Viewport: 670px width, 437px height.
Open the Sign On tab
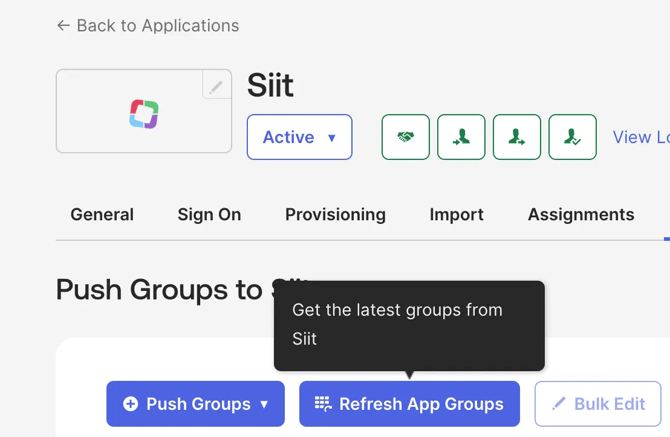pyautogui.click(x=209, y=214)
